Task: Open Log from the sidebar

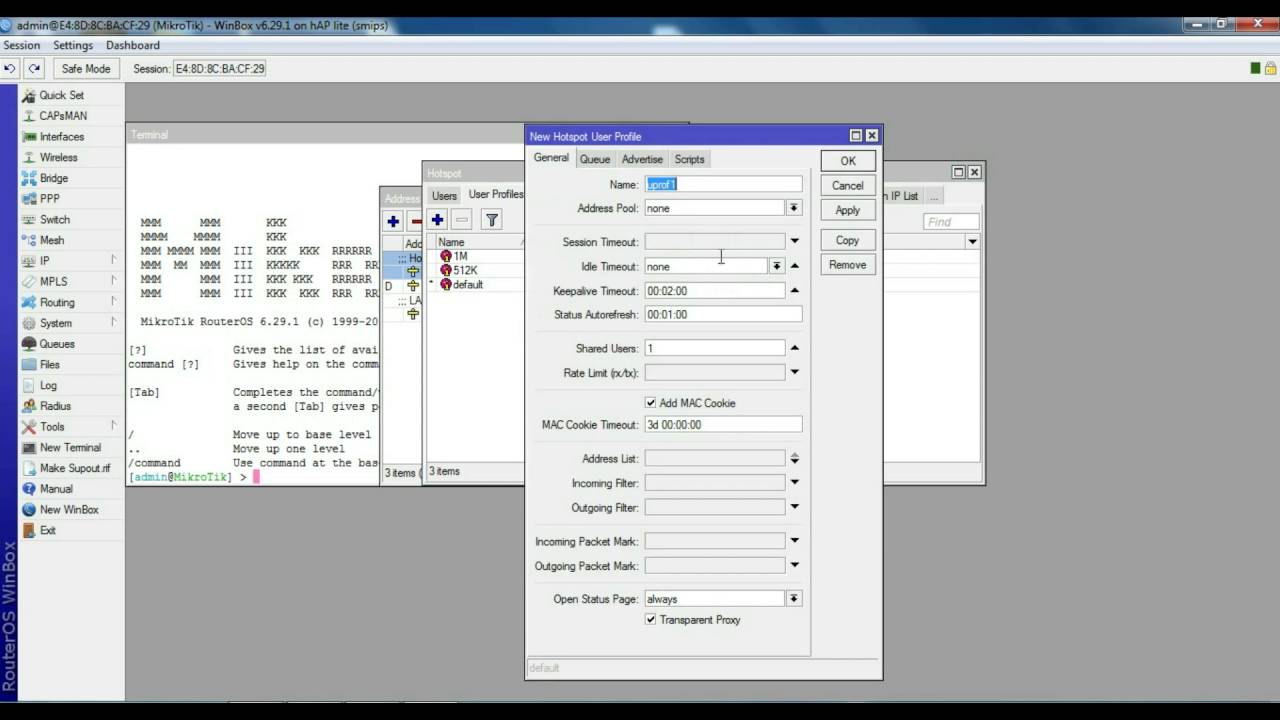Action: [x=48, y=385]
